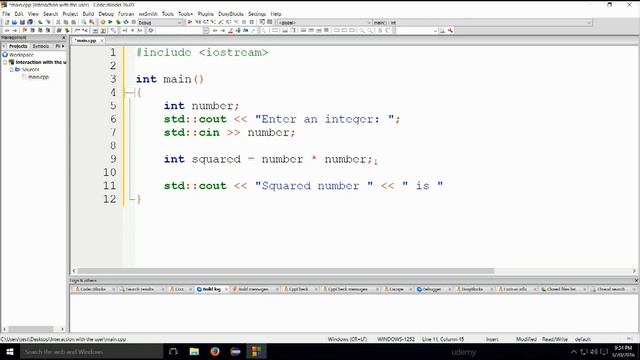
Task: Click the Find magnifier icon
Action: point(84,22)
